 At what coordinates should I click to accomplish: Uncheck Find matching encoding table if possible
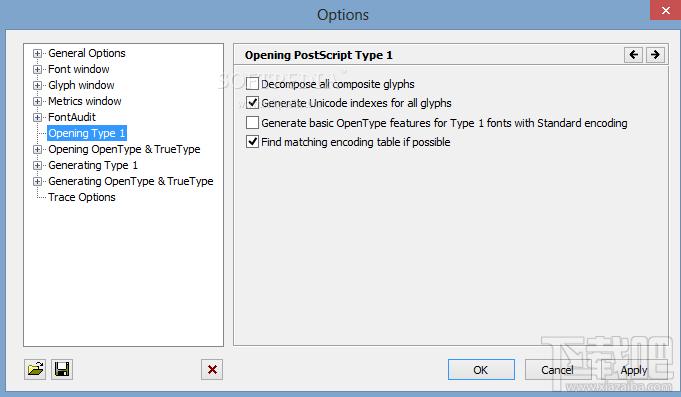tap(252, 142)
